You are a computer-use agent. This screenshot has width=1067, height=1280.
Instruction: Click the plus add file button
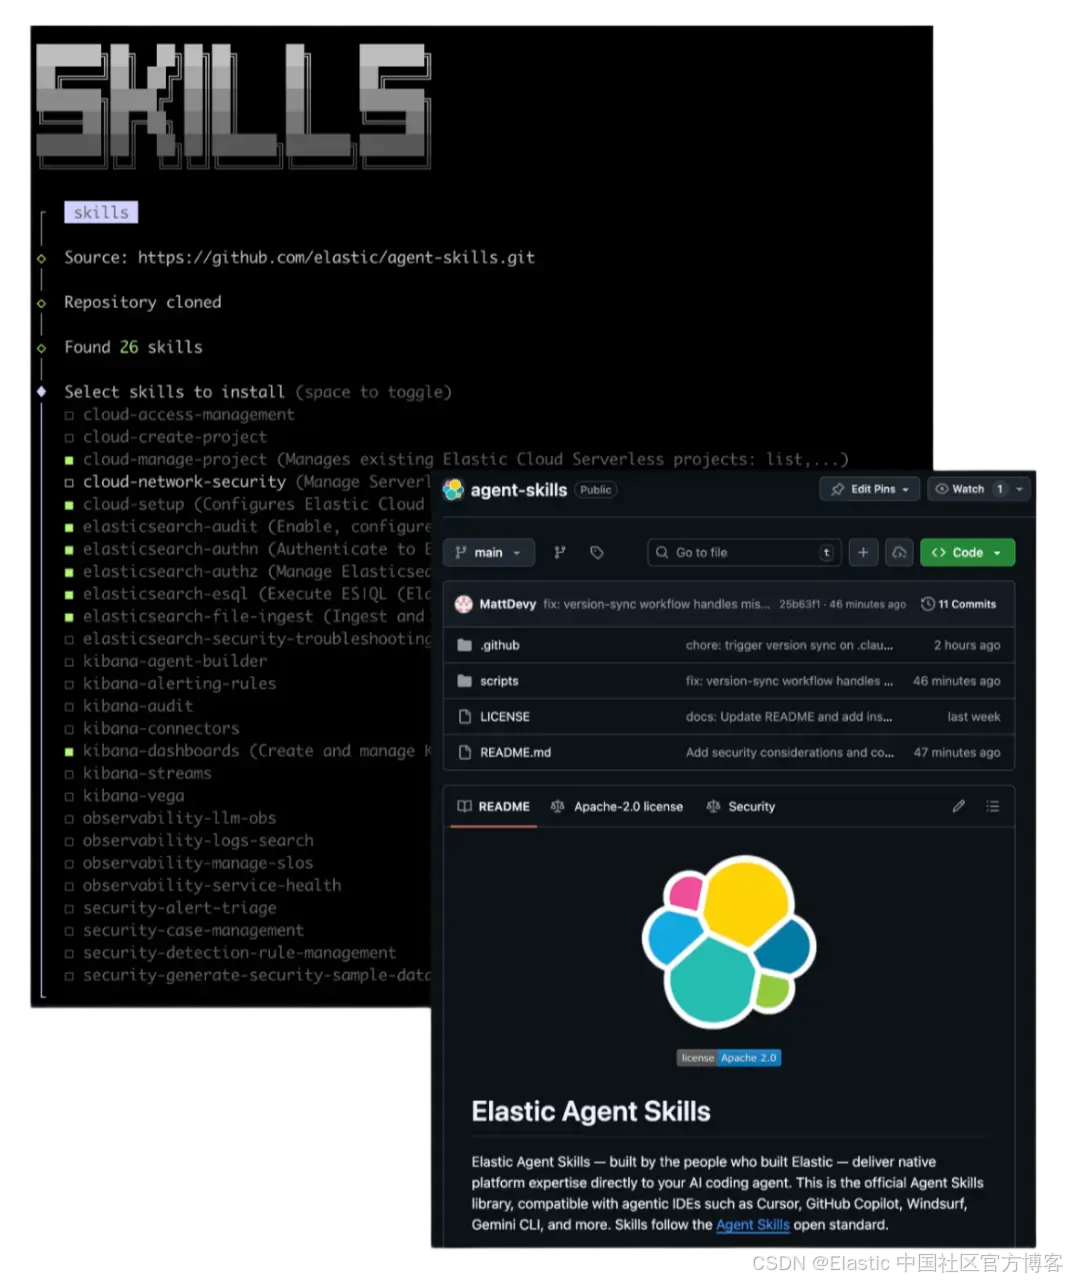863,552
